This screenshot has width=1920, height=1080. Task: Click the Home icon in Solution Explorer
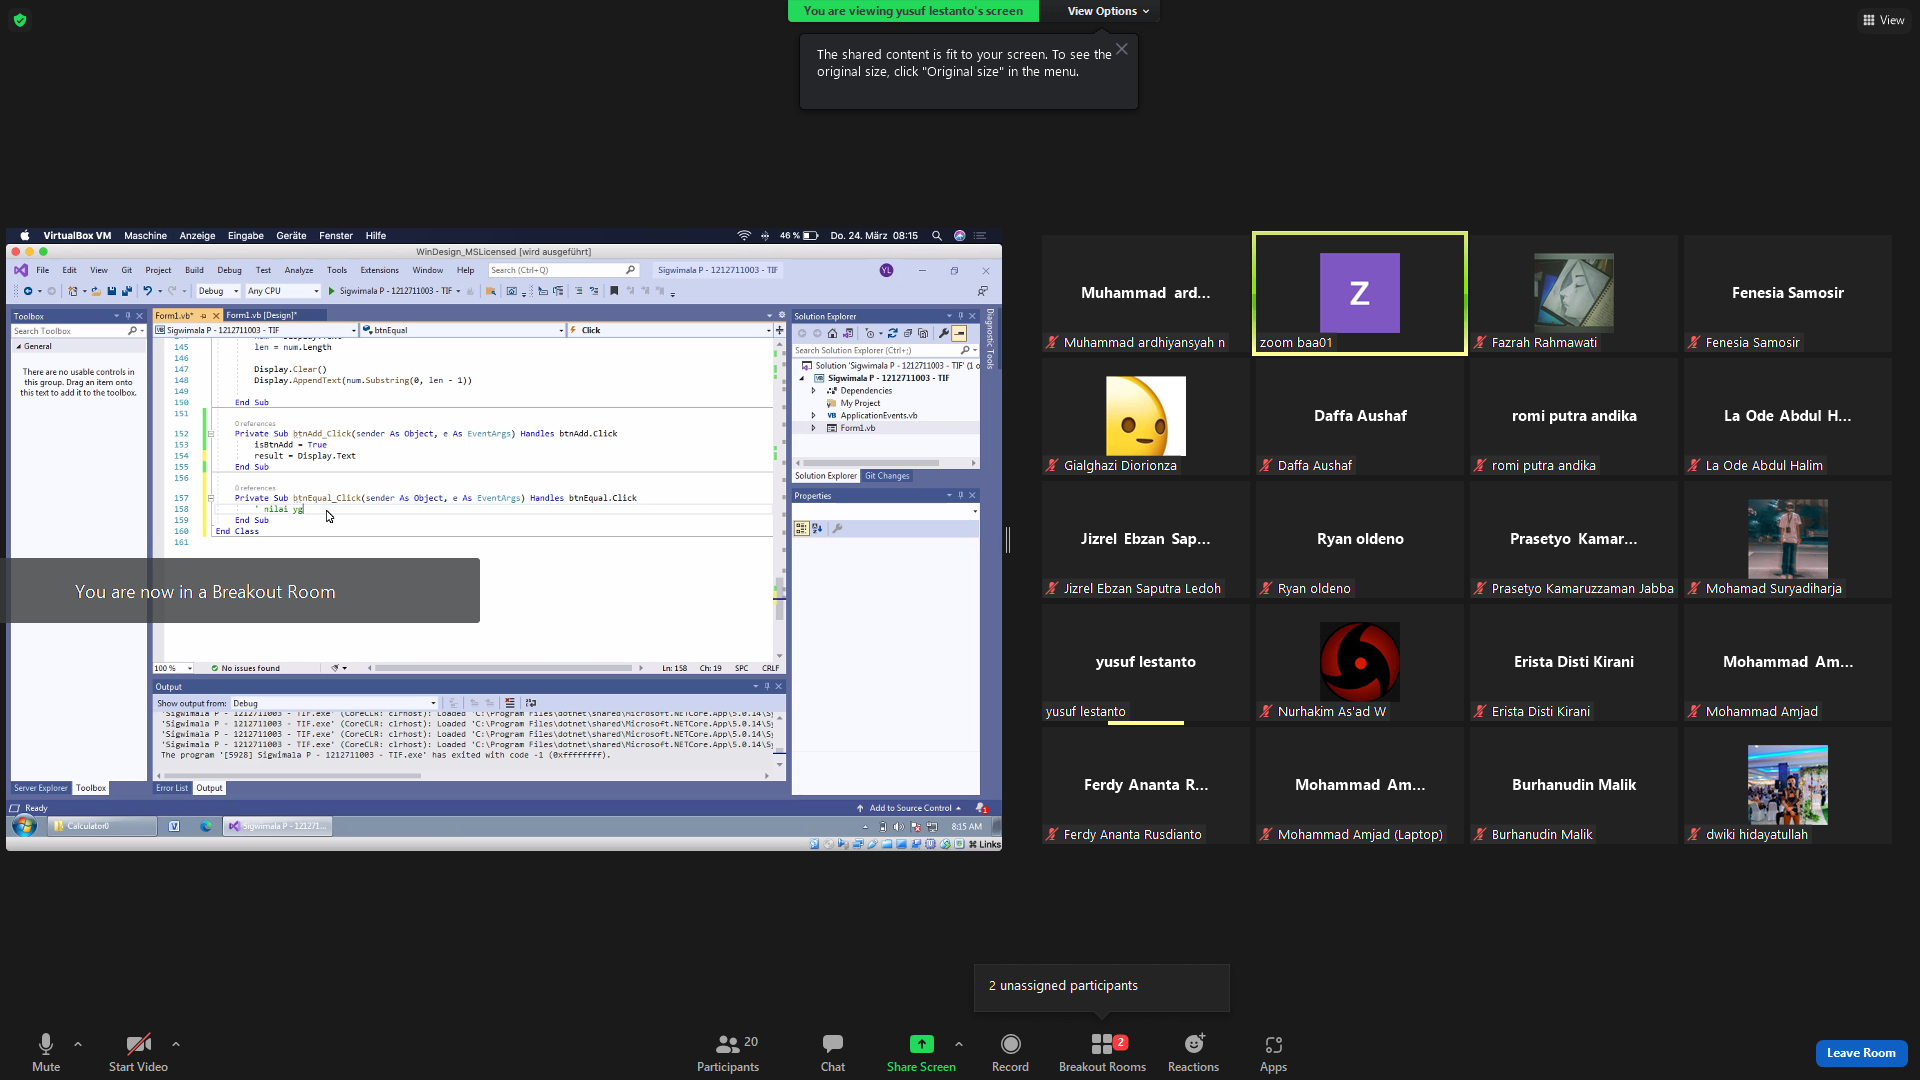coord(832,334)
